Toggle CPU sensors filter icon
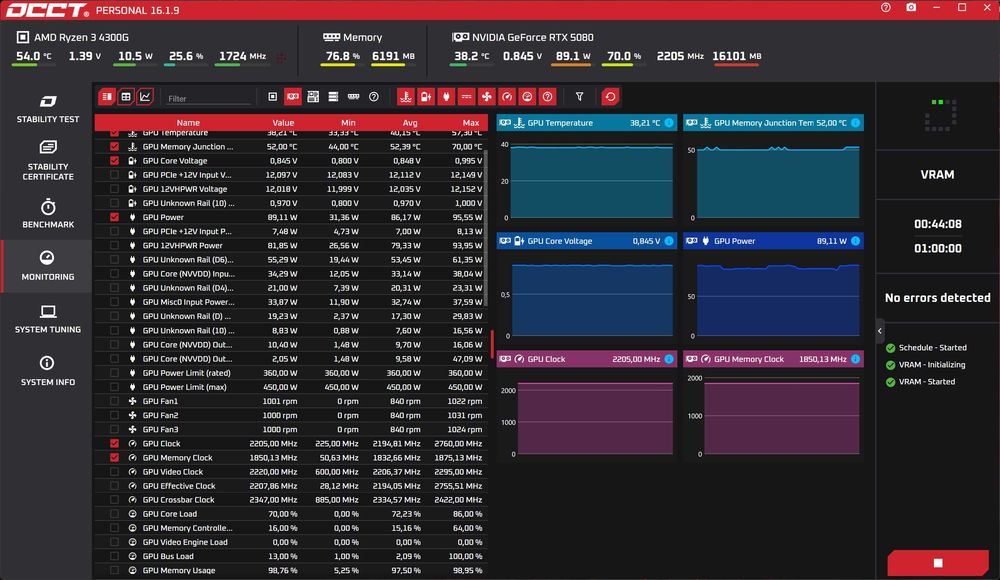 (272, 97)
